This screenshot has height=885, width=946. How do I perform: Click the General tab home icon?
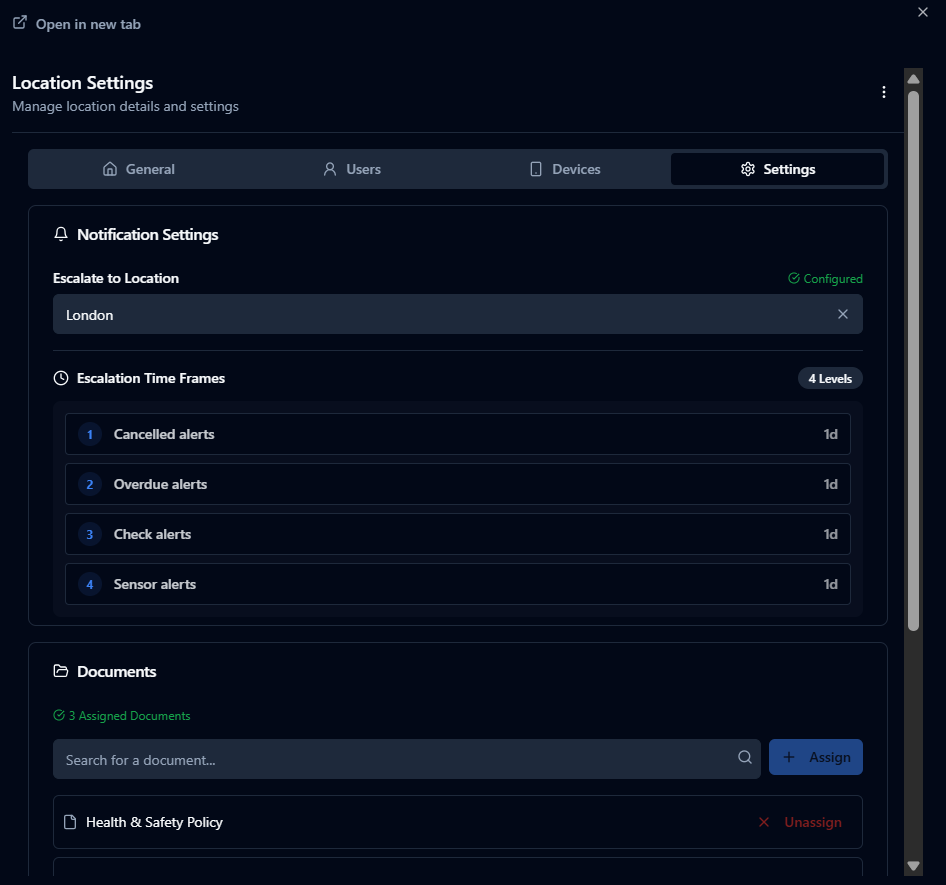110,169
